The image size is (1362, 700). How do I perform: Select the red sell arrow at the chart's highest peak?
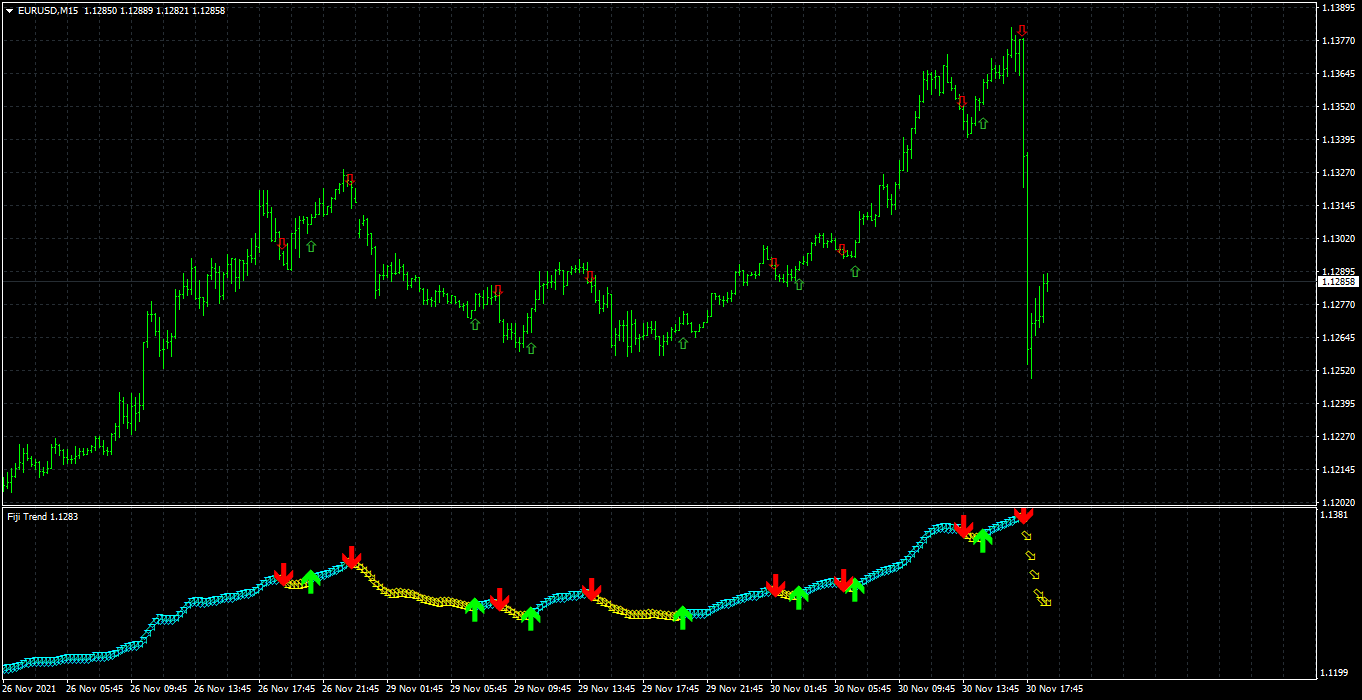(1022, 30)
